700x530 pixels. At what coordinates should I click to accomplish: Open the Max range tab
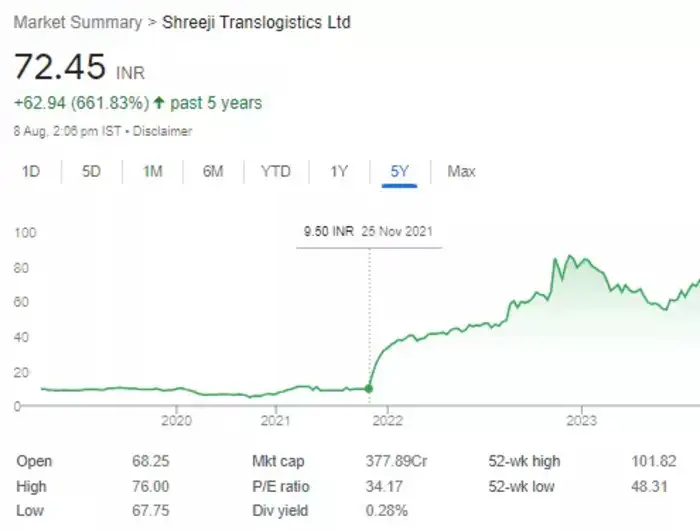tap(461, 171)
